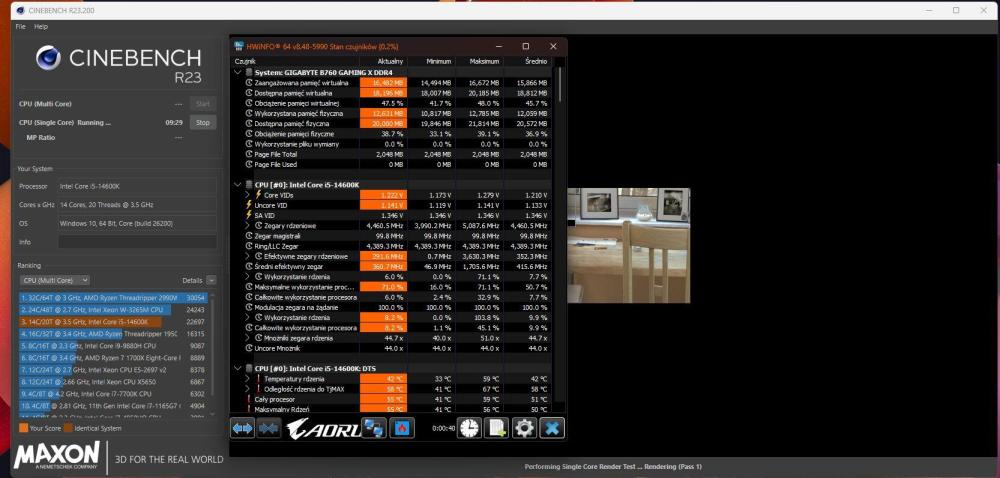Click the lightning icon beside SA VID
The image size is (1000, 478).
[x=249, y=215]
